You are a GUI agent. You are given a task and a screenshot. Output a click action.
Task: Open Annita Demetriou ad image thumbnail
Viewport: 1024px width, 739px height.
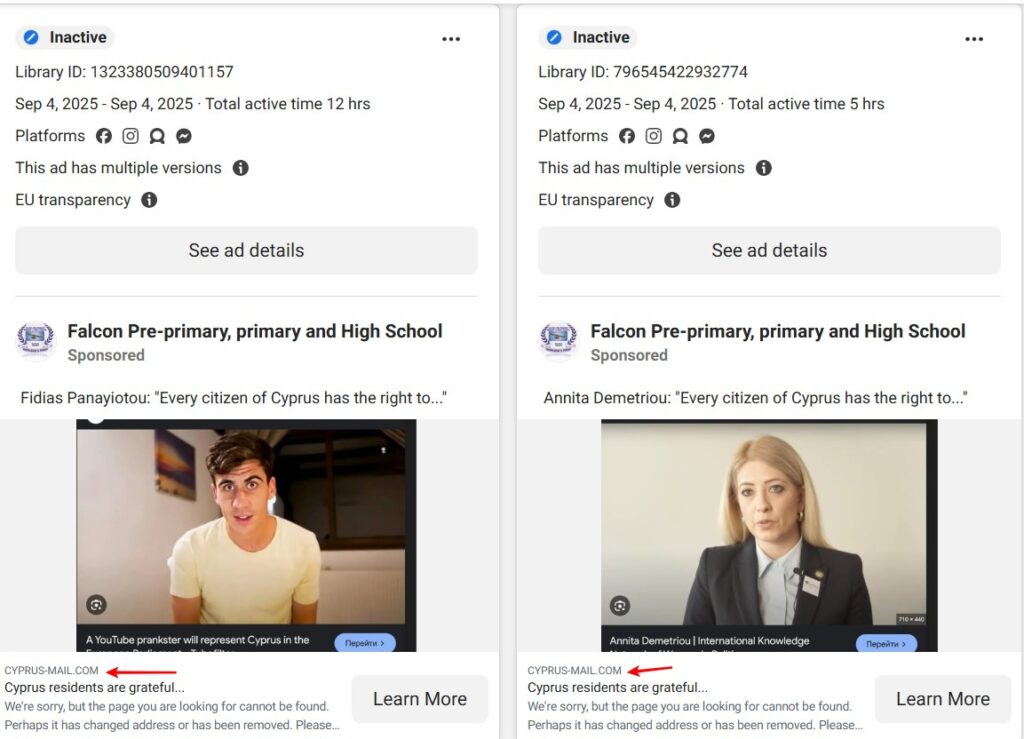click(769, 535)
